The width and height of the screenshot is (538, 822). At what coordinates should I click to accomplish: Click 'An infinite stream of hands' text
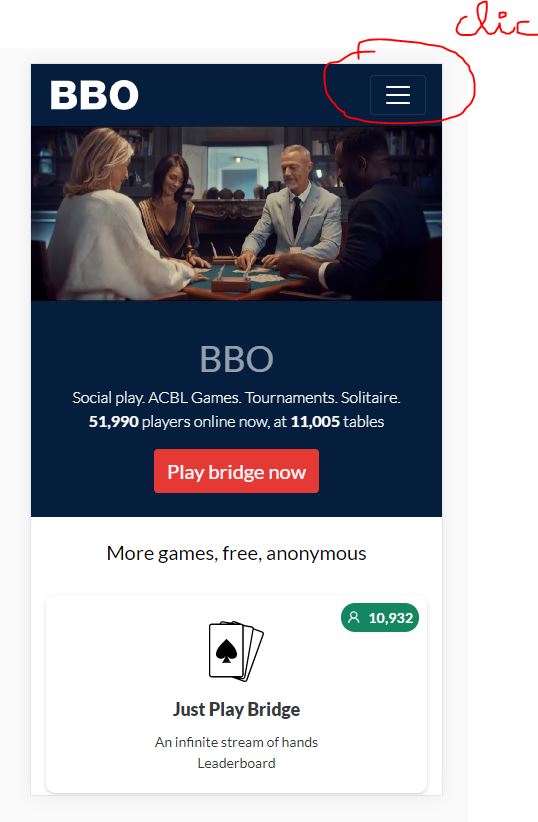tap(236, 742)
